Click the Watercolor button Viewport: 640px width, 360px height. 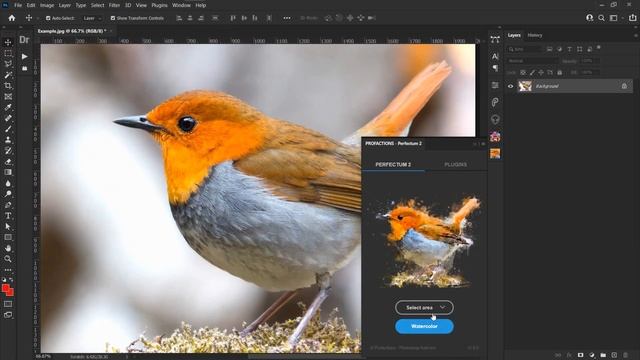424,327
